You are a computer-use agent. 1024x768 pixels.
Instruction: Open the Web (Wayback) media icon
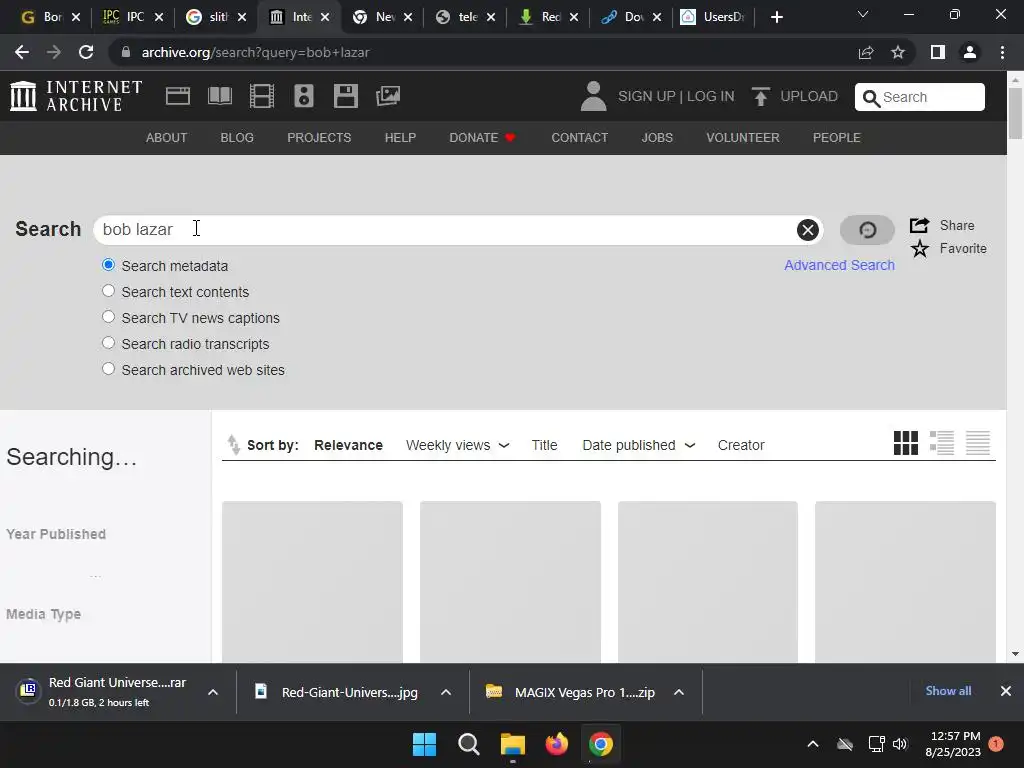[x=178, y=96]
